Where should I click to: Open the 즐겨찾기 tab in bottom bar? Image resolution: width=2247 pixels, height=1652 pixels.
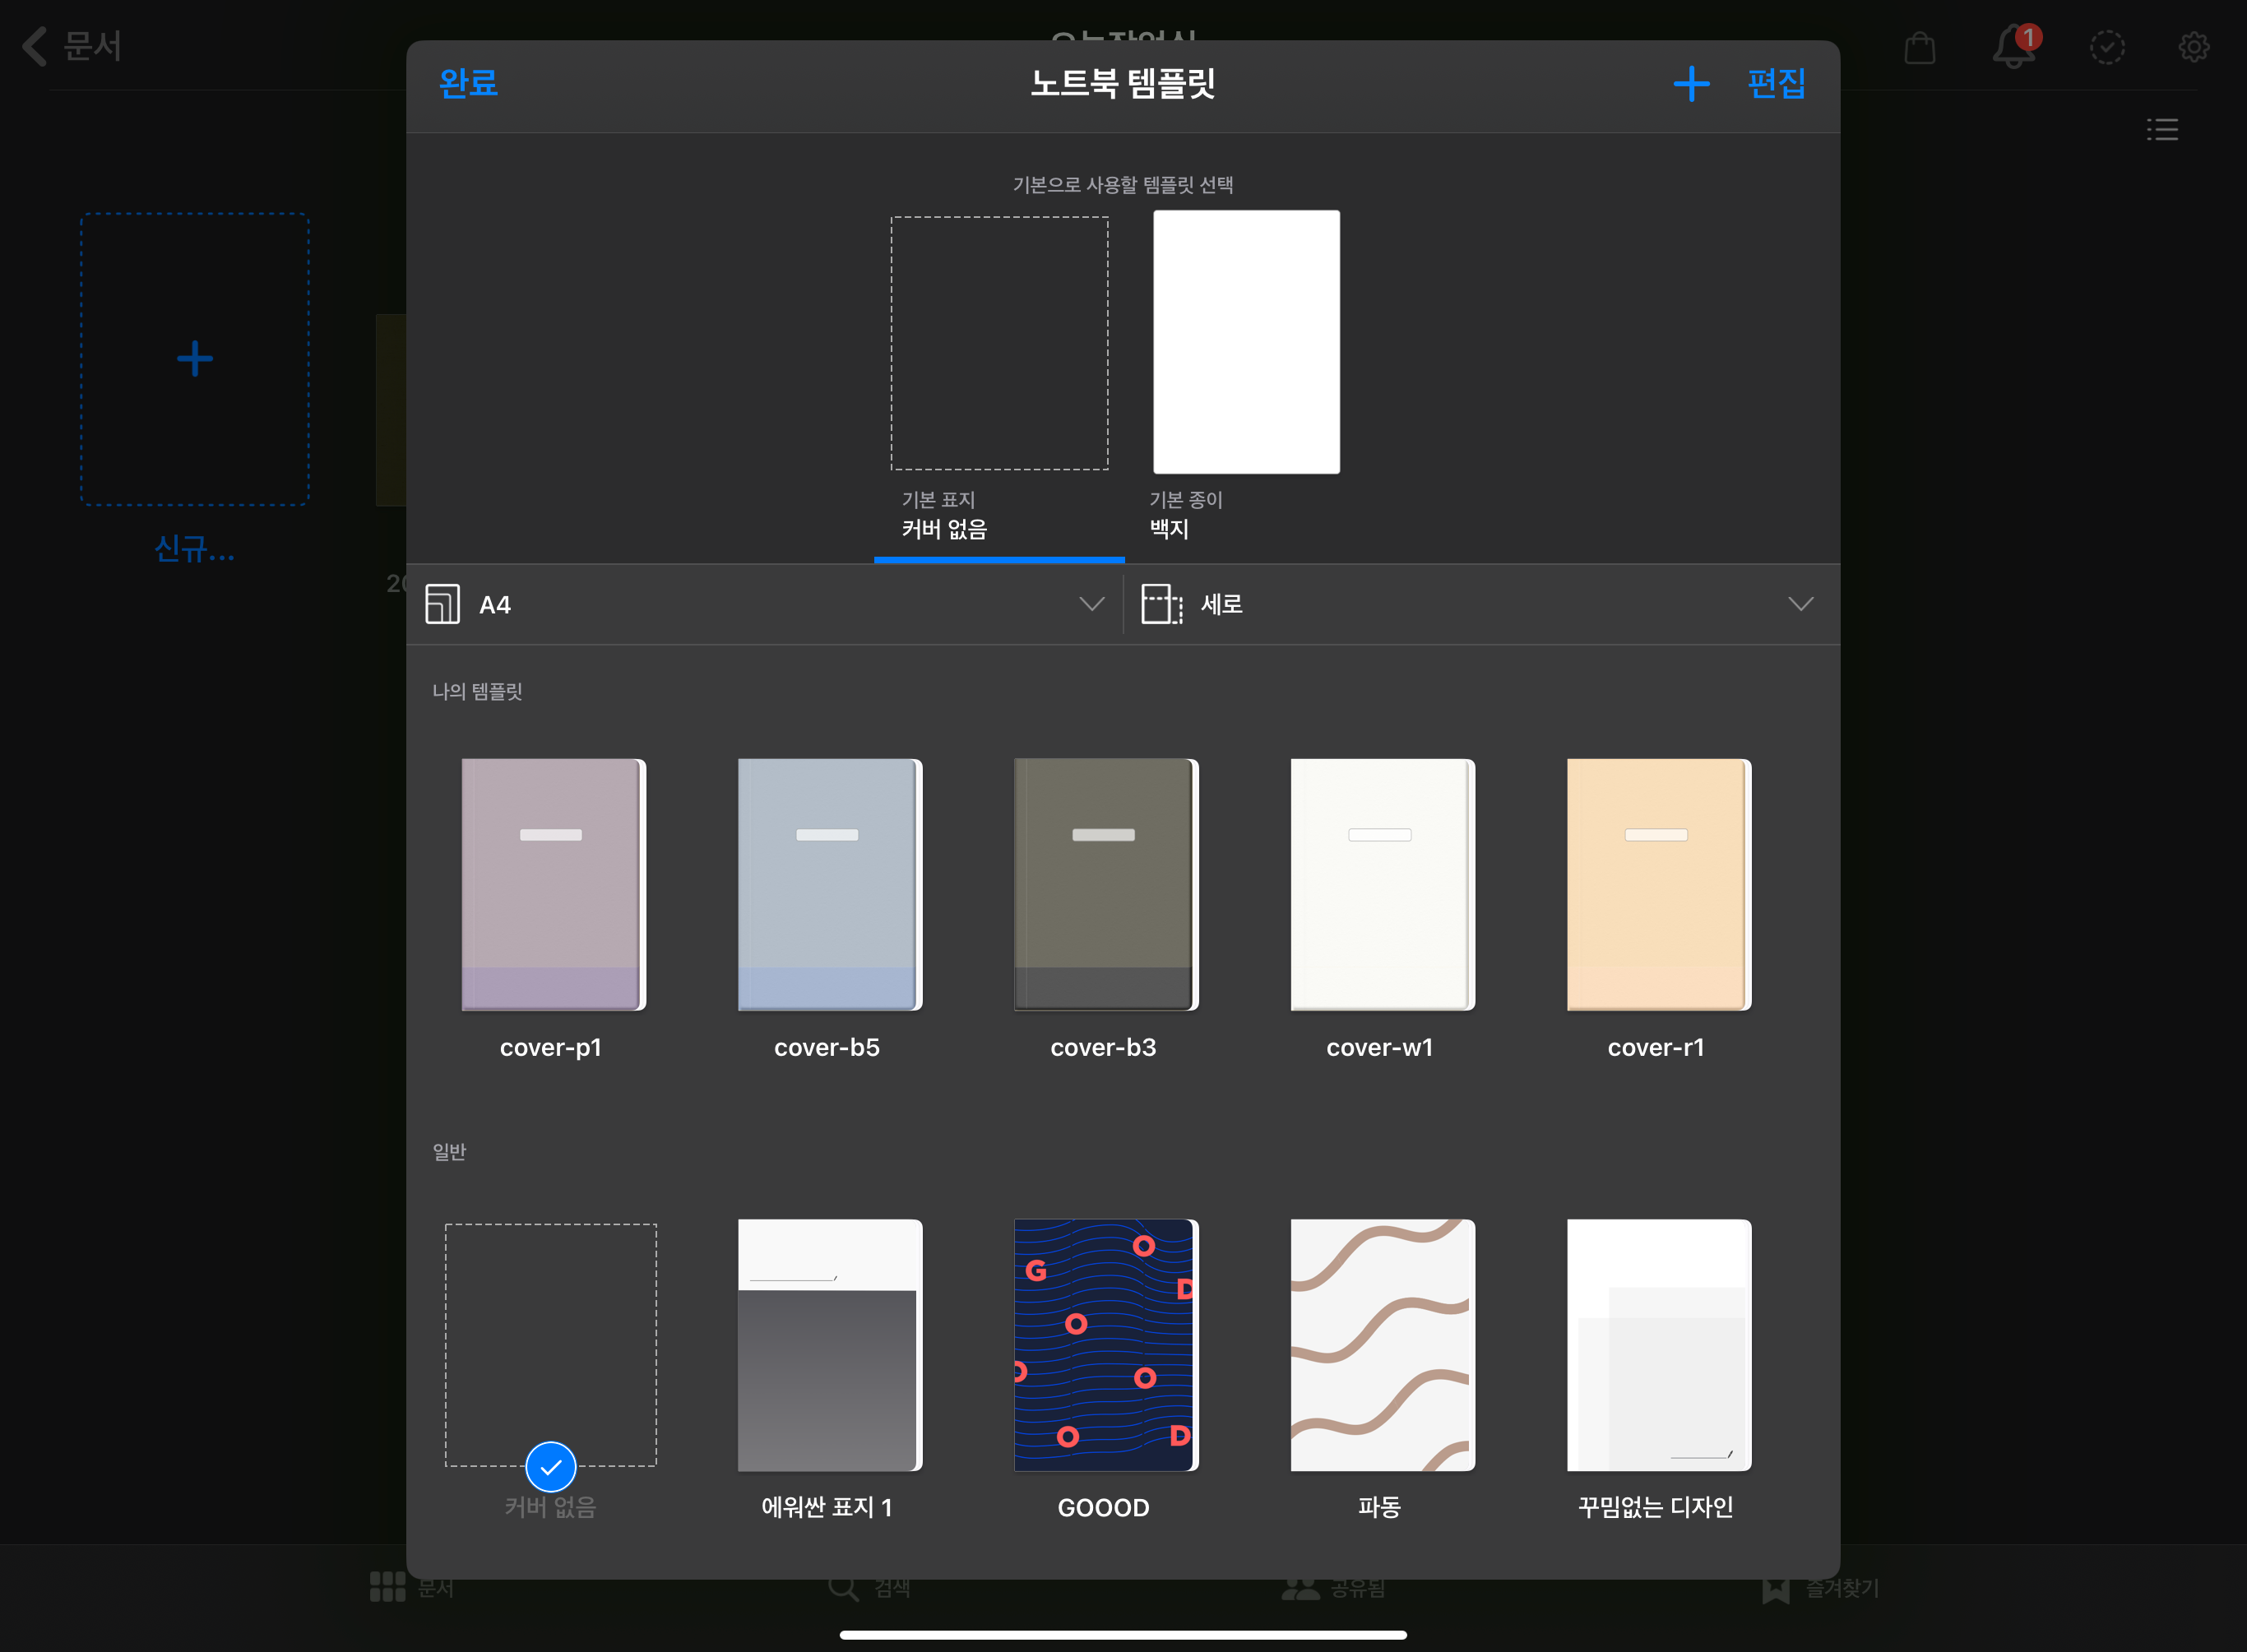pyautogui.click(x=1820, y=1587)
